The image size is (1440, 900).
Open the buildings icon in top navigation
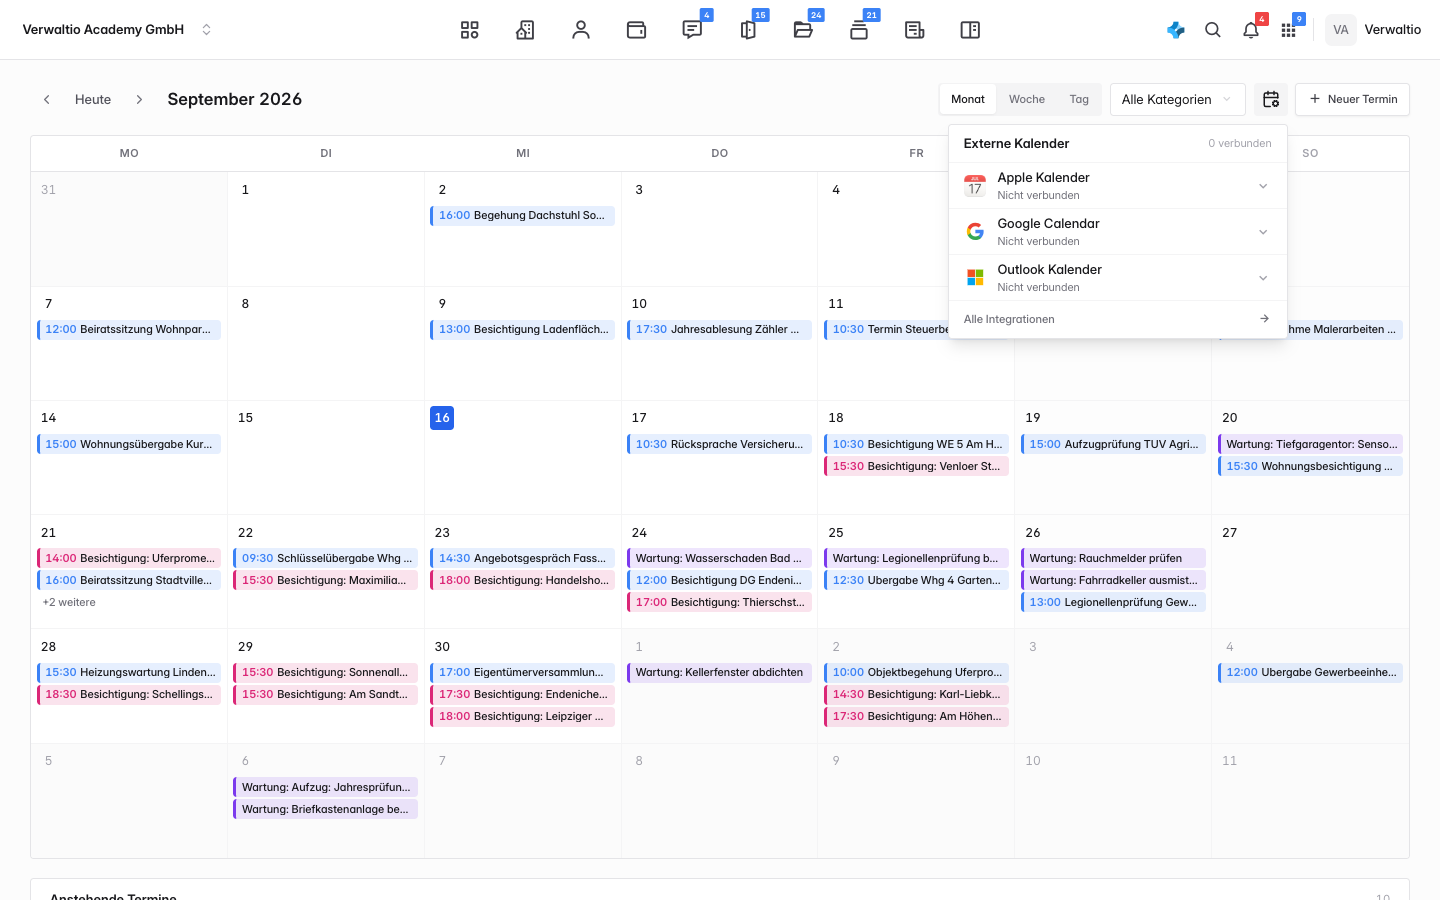point(525,30)
